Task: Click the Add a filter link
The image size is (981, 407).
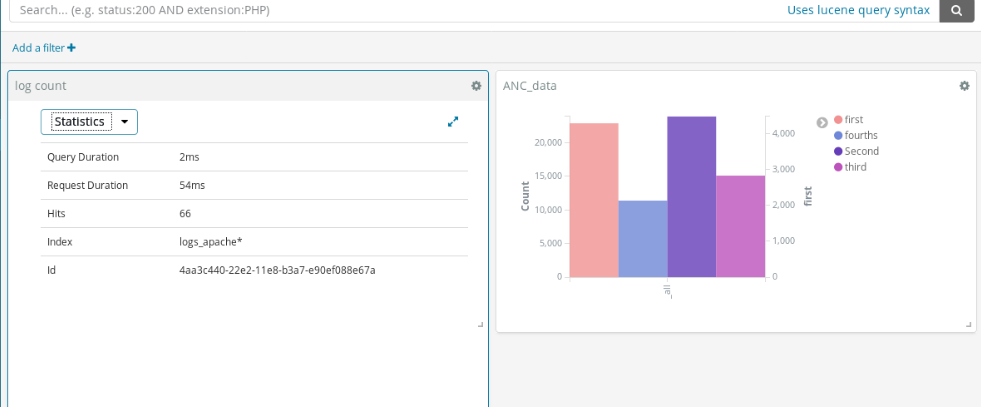Action: 38,48
